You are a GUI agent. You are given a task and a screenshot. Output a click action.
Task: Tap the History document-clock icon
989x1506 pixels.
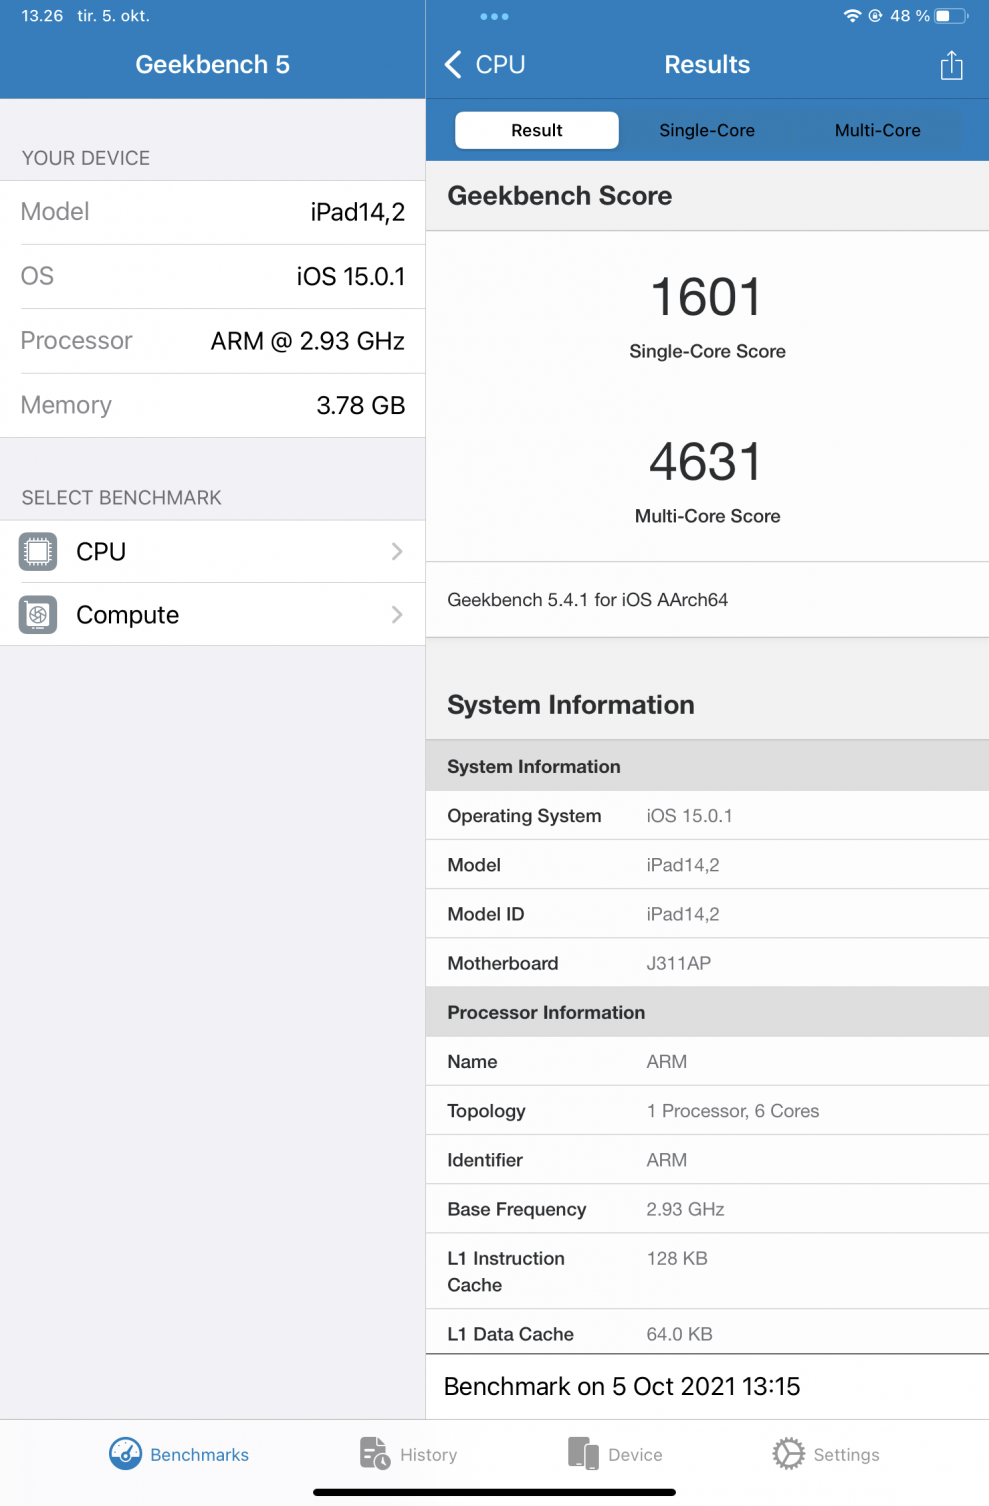374,1454
